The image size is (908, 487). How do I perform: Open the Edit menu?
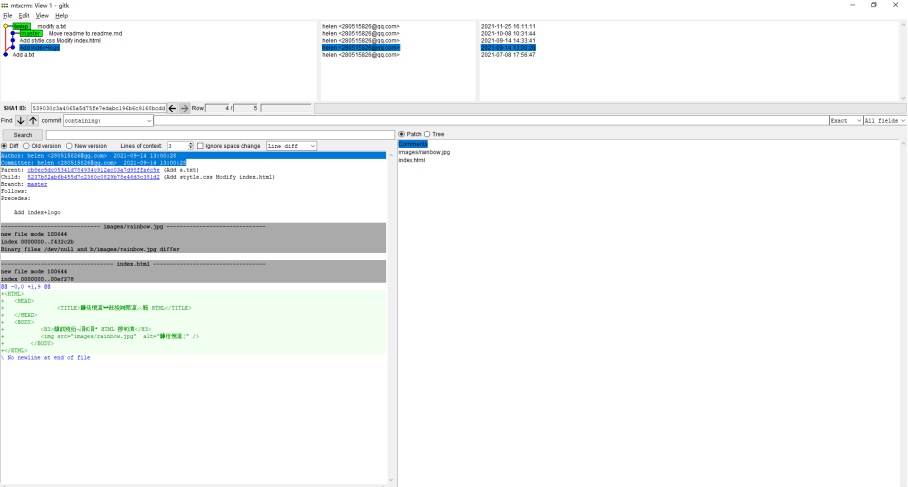(24, 16)
